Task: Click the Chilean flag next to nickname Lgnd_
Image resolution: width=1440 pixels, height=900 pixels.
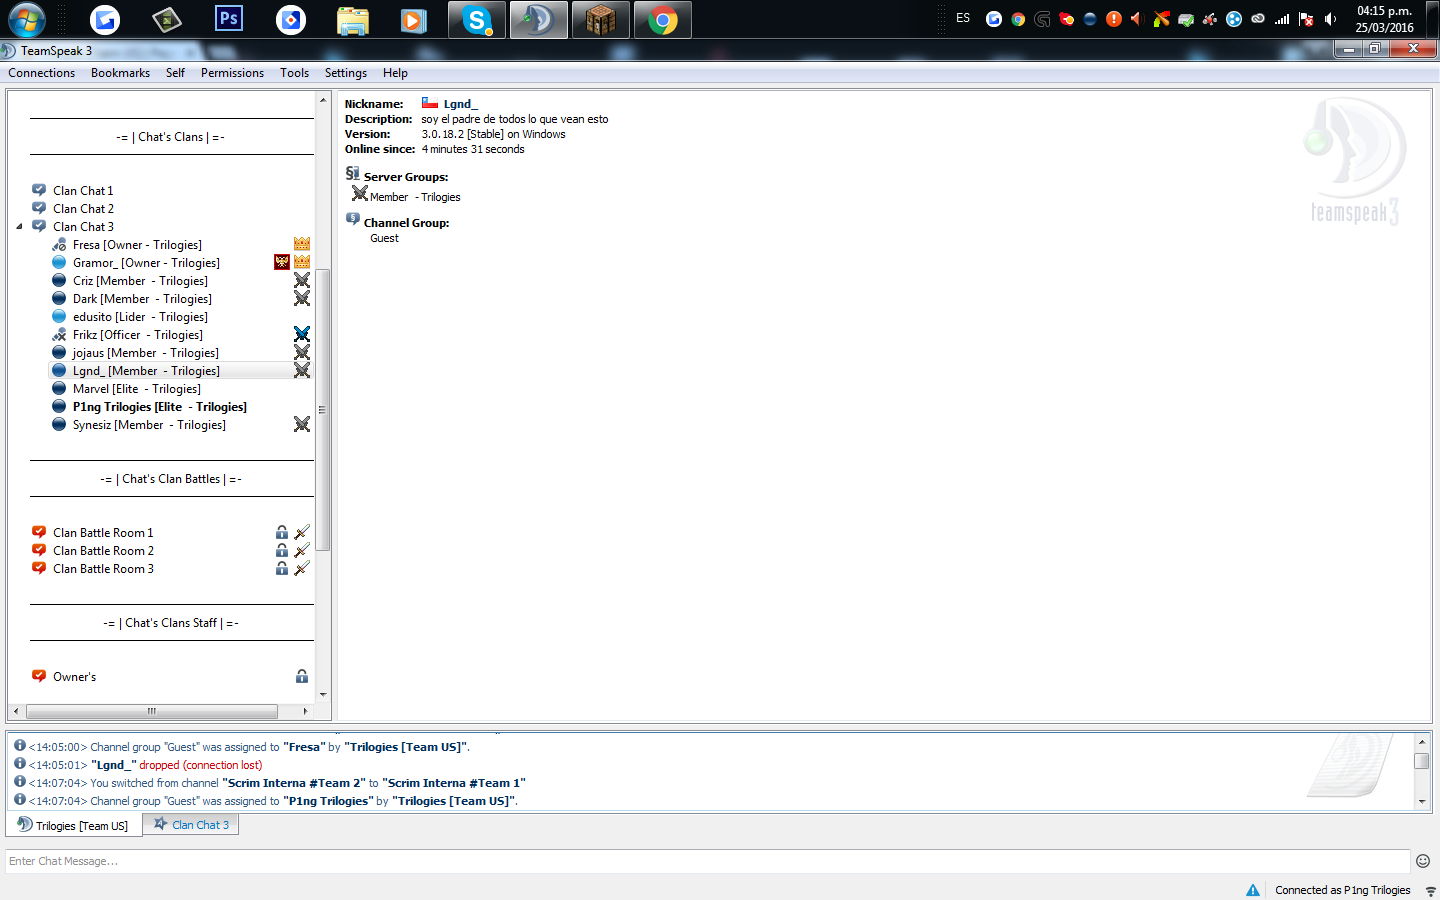Action: coord(430,103)
